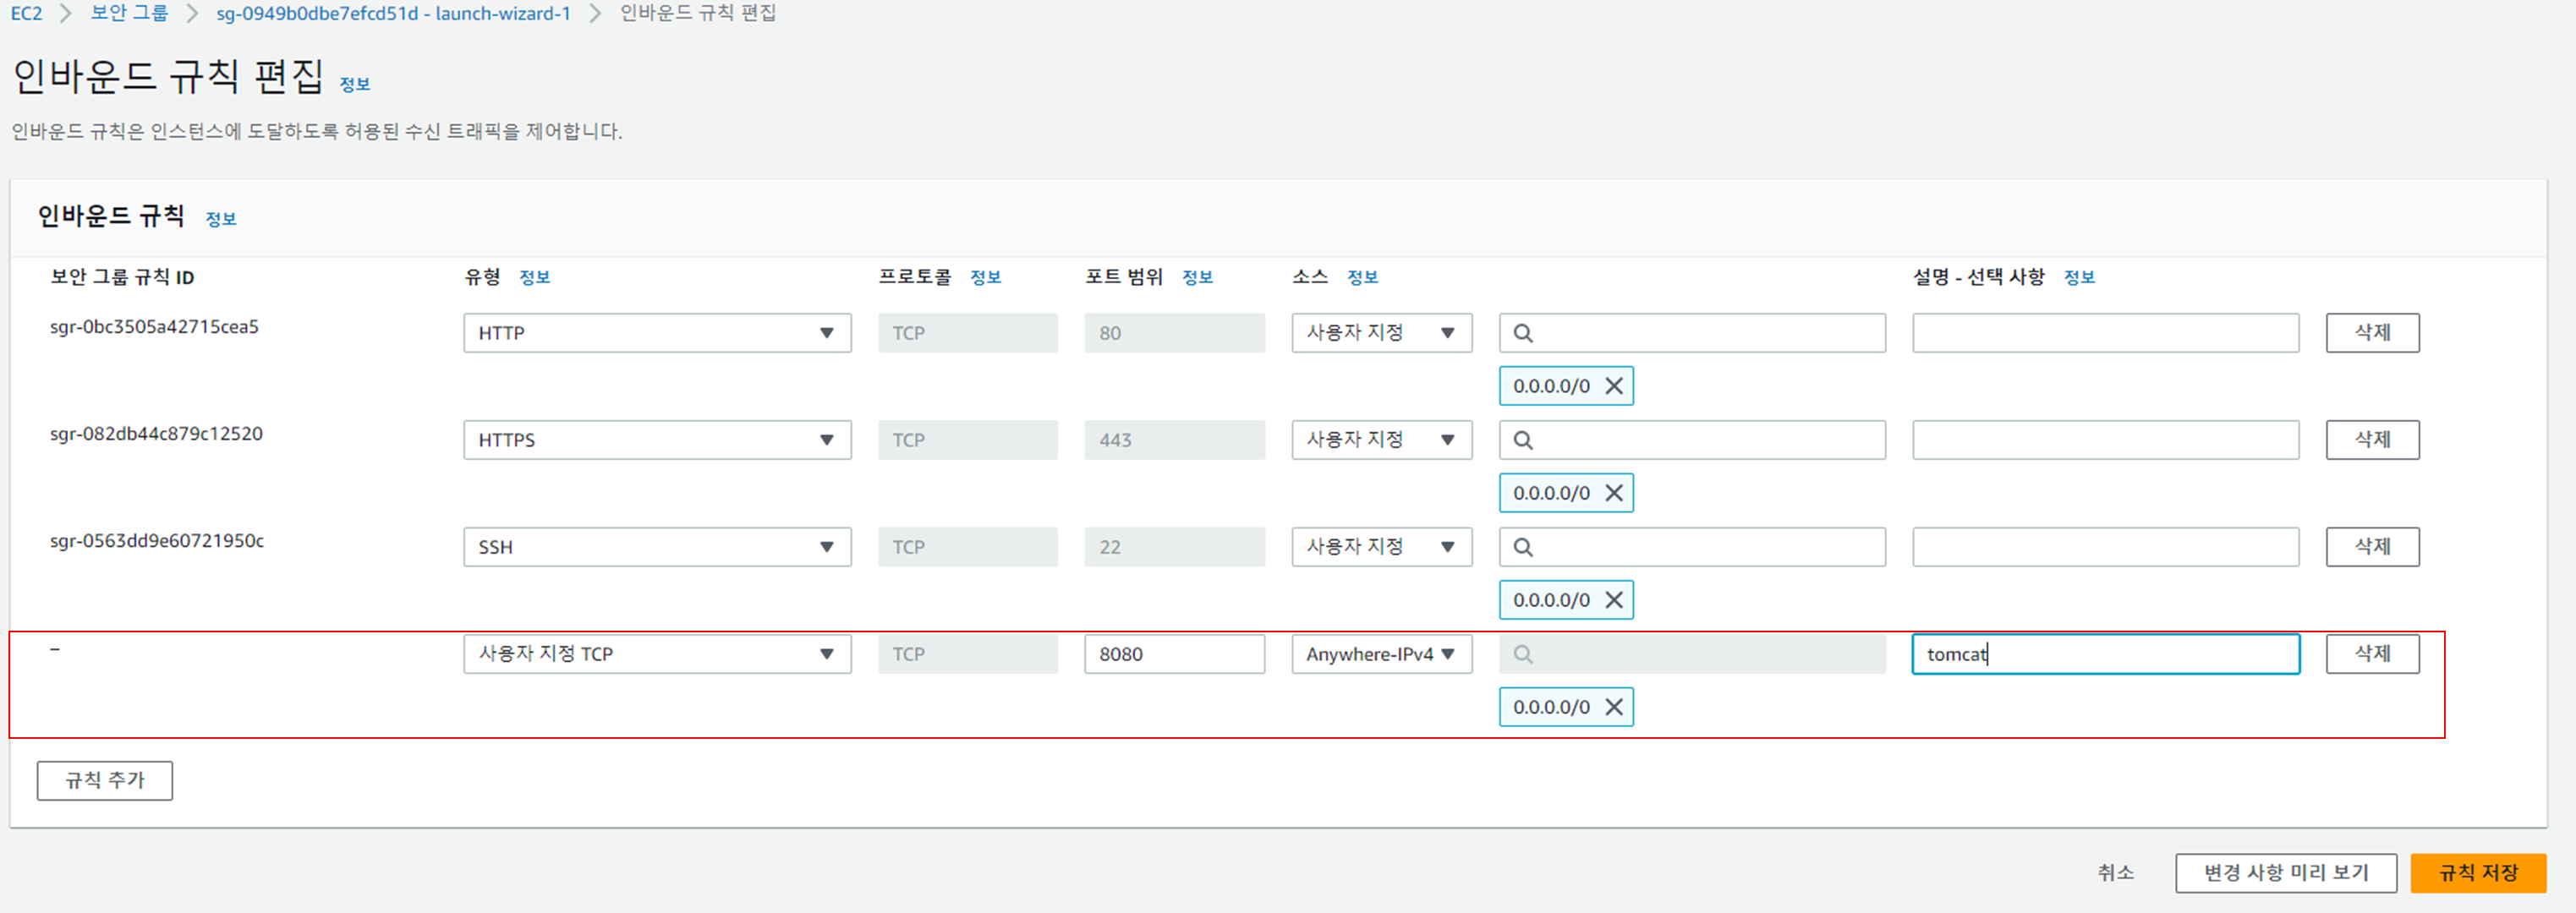
Task: Click search icon in HTTP rule source field
Action: pyautogui.click(x=1522, y=333)
